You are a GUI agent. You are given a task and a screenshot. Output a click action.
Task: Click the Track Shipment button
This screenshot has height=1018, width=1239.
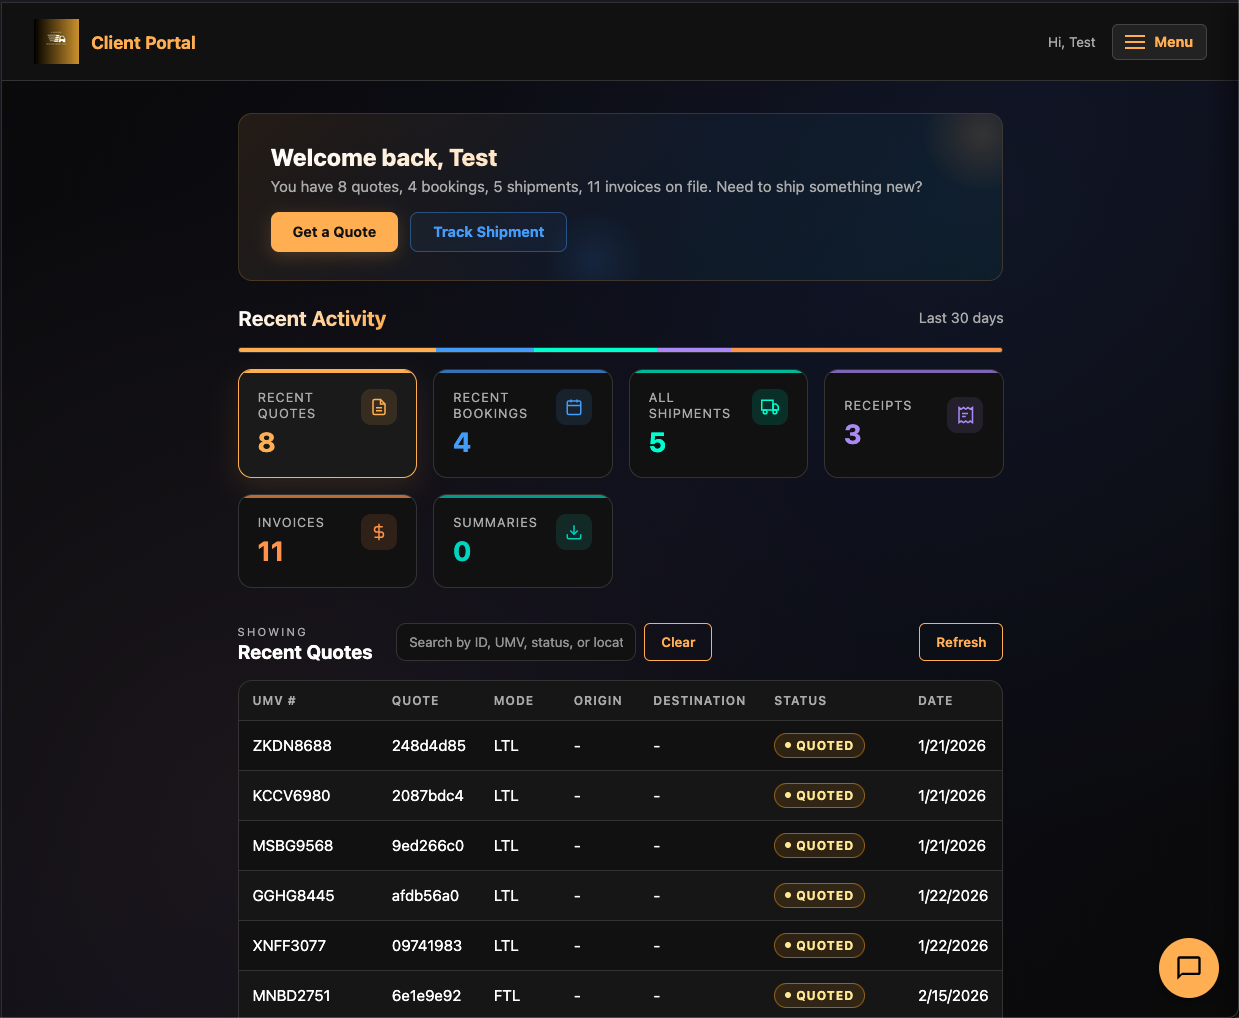point(488,231)
